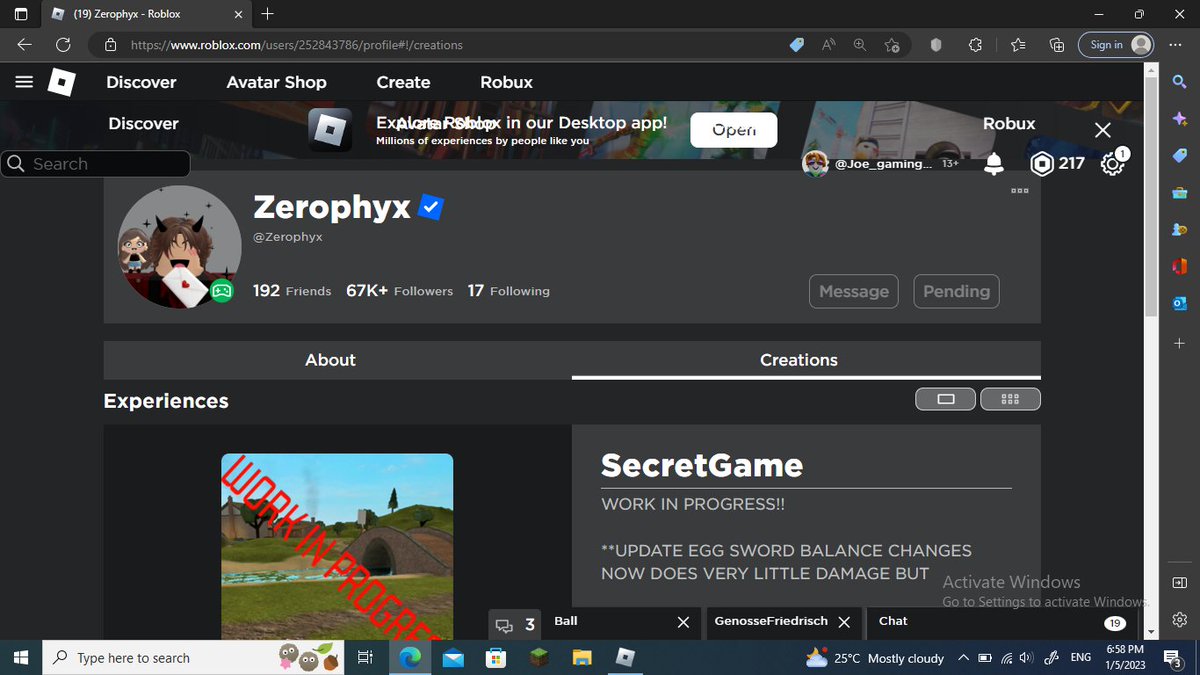Open Edge sidebar Search icon
Screen dimensions: 1200x675
1179,81
